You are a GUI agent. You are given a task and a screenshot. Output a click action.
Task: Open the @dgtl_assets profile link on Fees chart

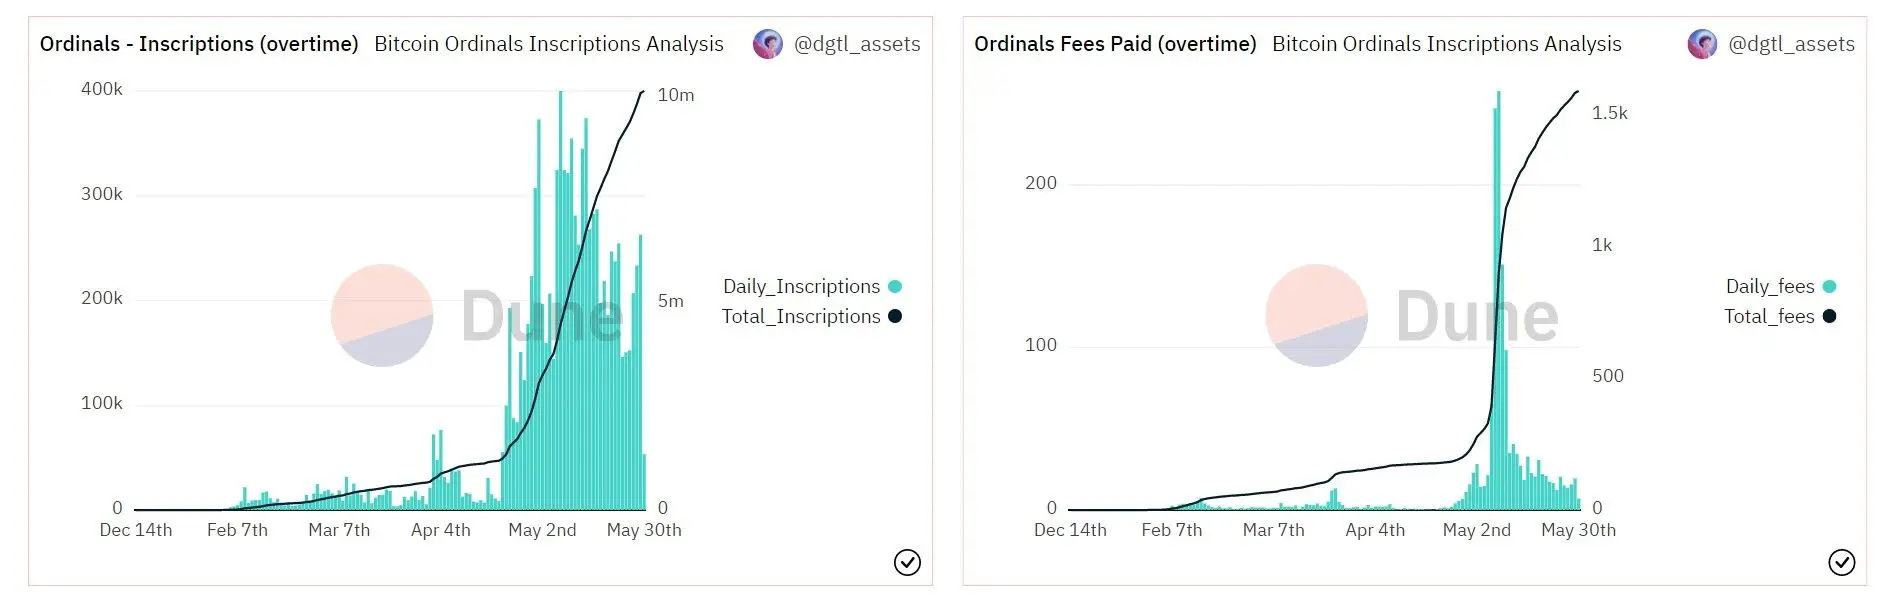point(1791,44)
